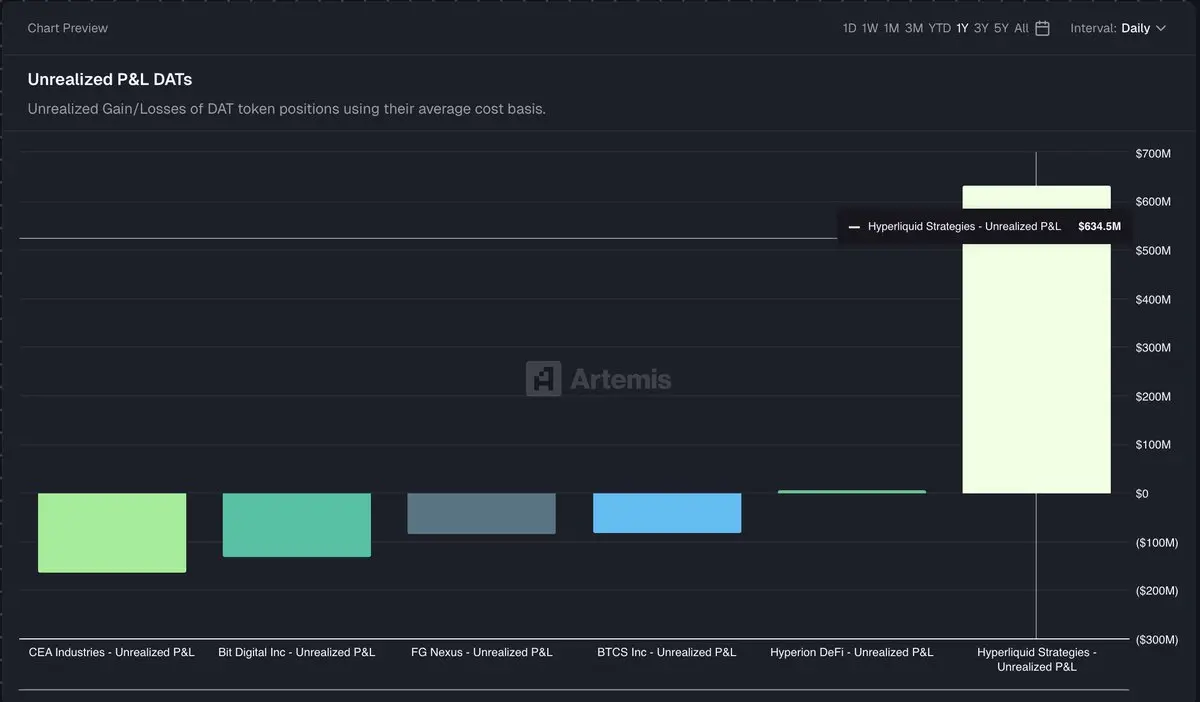Select the YTD time range
The width and height of the screenshot is (1200, 702).
tap(940, 28)
